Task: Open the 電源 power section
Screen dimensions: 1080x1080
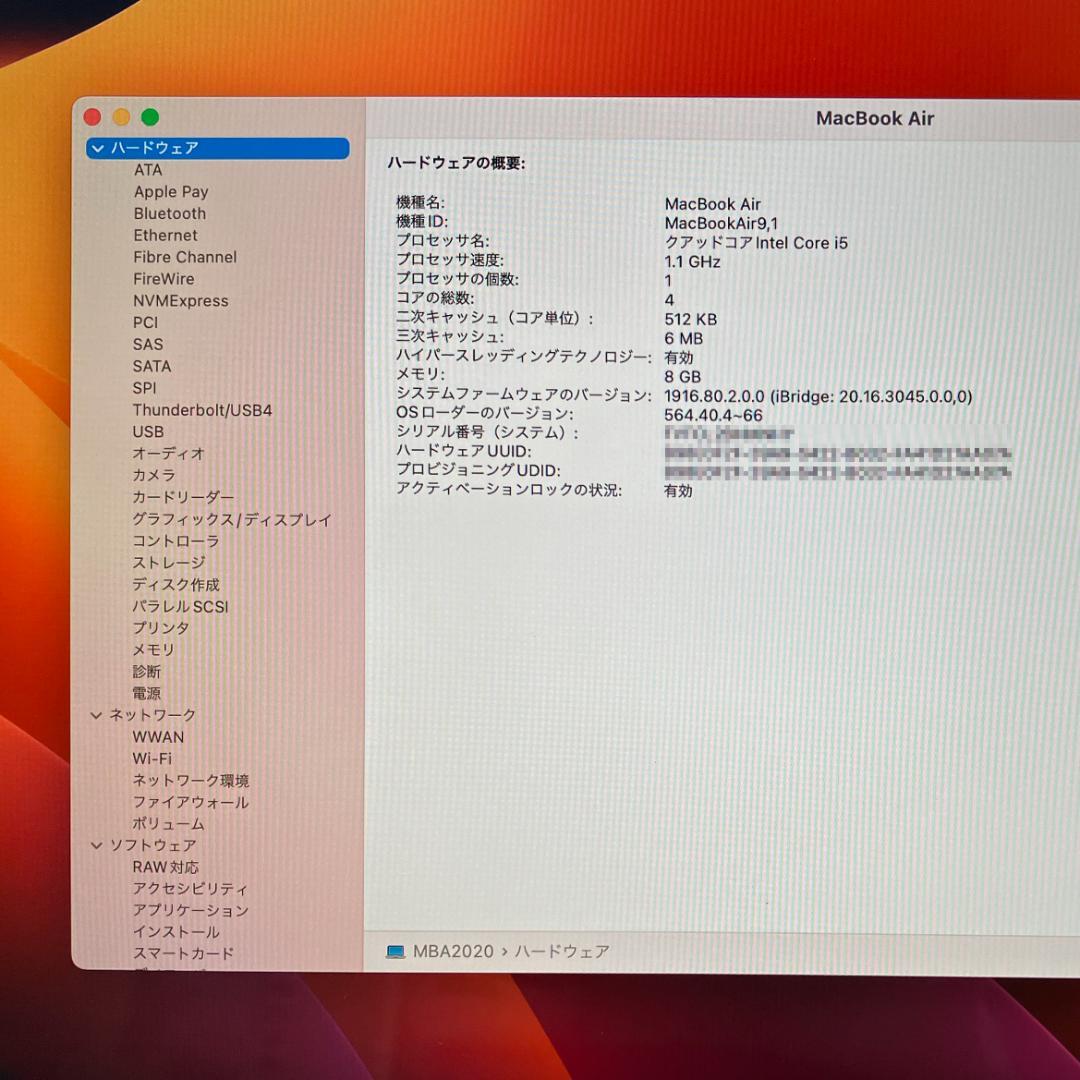Action: click(x=145, y=693)
